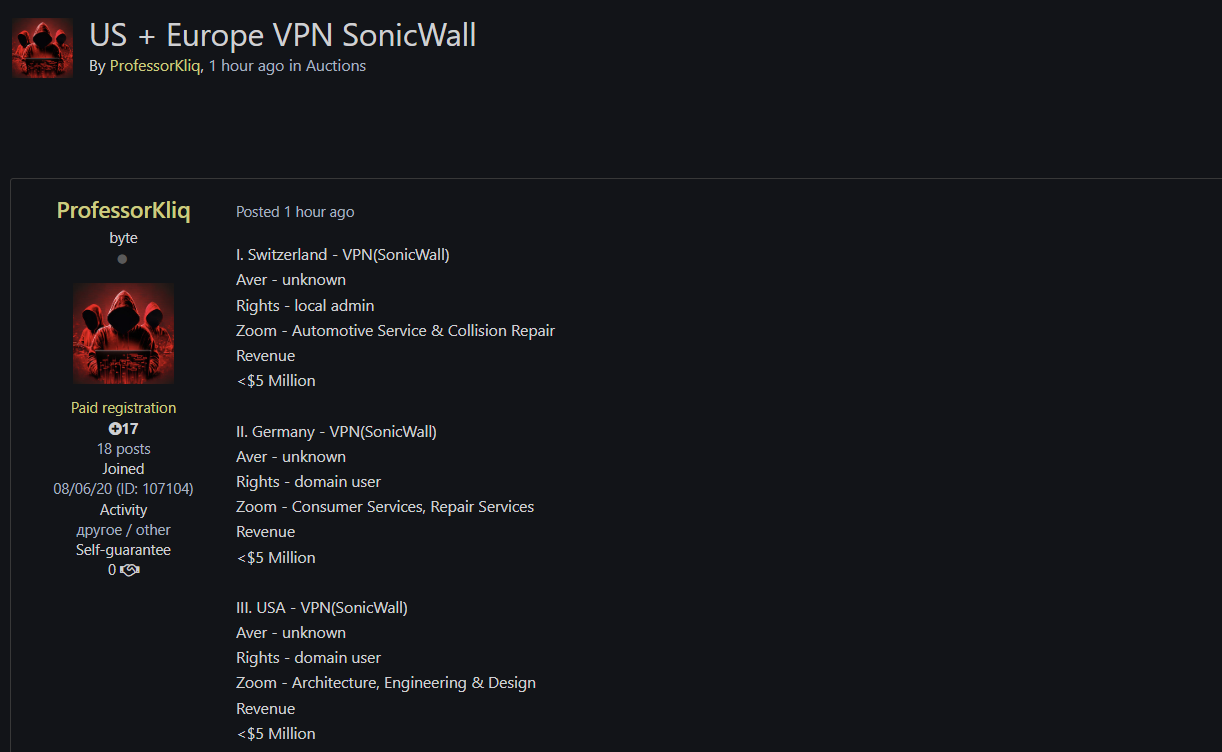Click the "byte" rank label

point(123,238)
